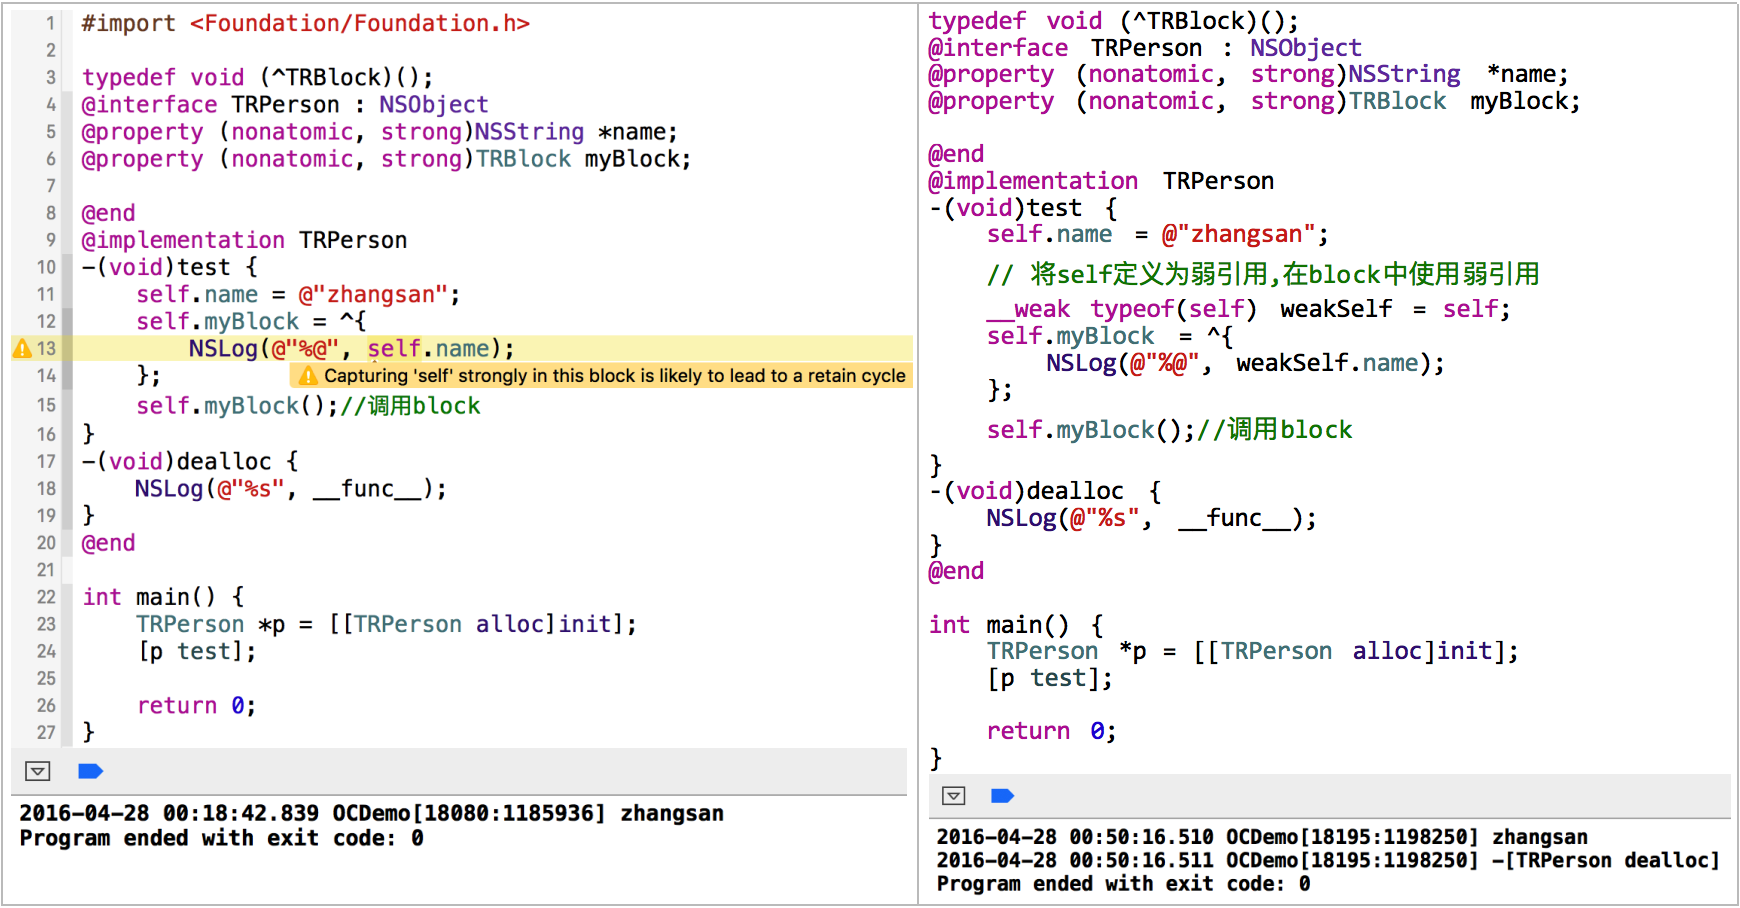This screenshot has width=1740, height=908.
Task: Click 'int main() {' on line 22
Action: pyautogui.click(x=163, y=597)
